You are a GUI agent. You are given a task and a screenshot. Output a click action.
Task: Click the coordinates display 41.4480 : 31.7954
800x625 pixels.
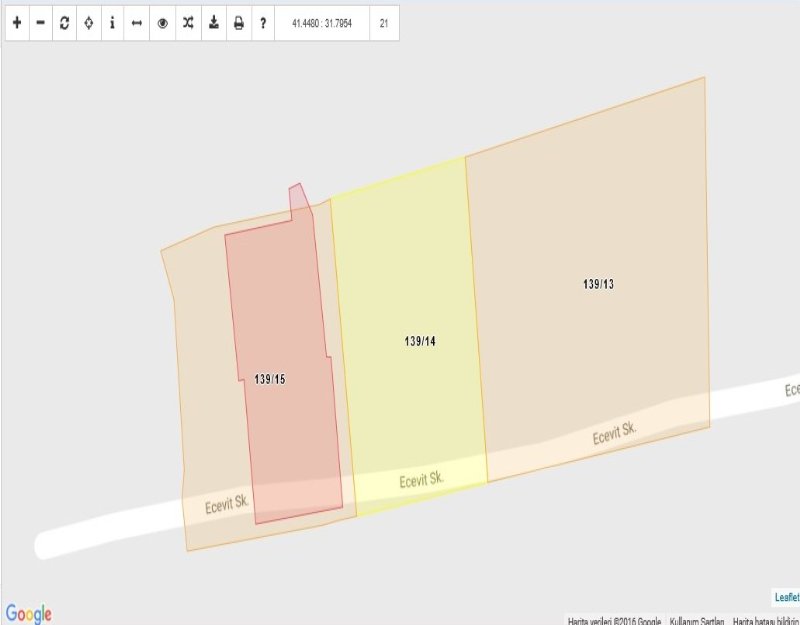click(x=322, y=22)
